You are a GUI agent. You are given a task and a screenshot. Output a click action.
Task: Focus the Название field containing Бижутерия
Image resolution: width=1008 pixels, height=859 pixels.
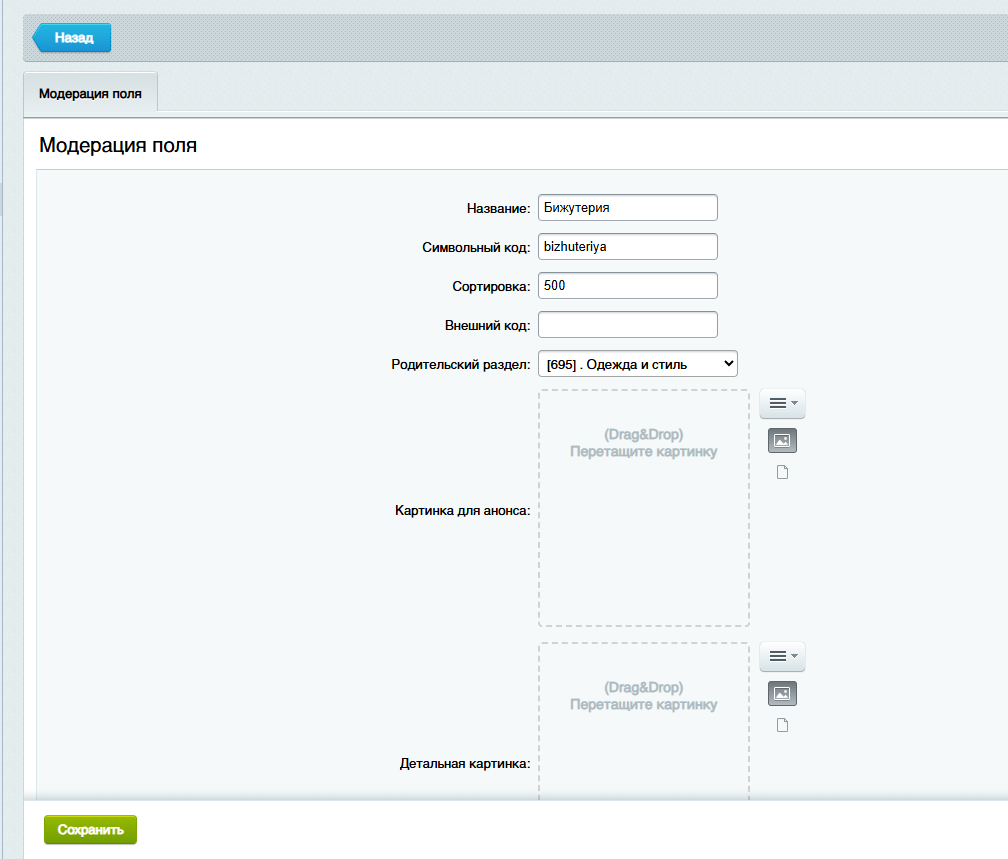click(627, 208)
